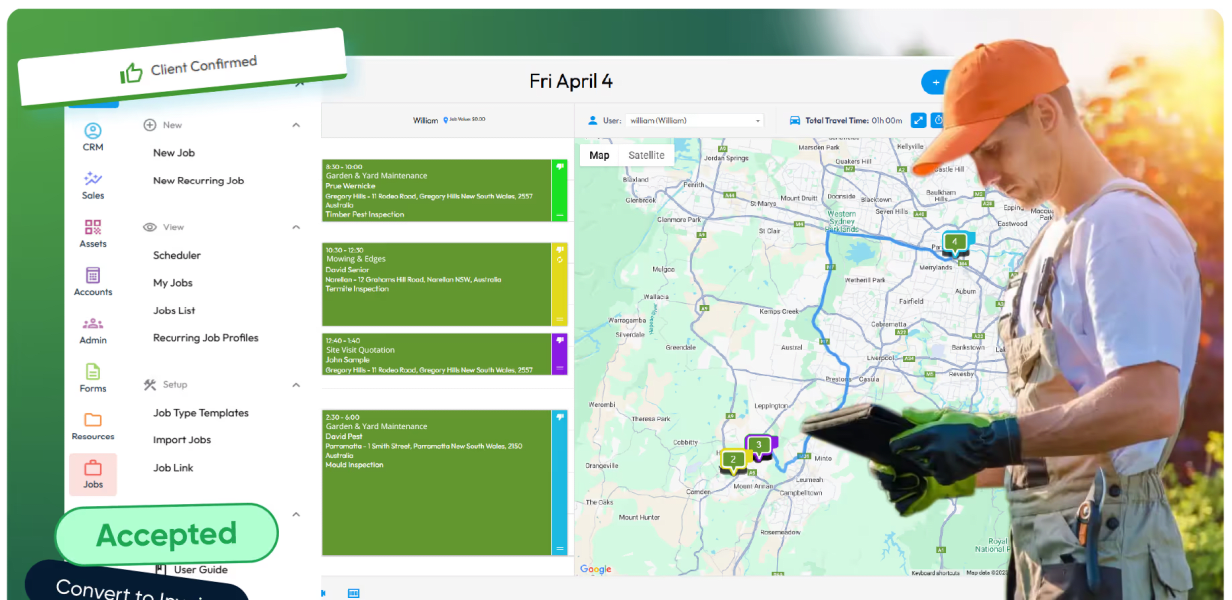Click the yellow status strip on Mowing job
This screenshot has width=1232, height=600.
coord(560,284)
